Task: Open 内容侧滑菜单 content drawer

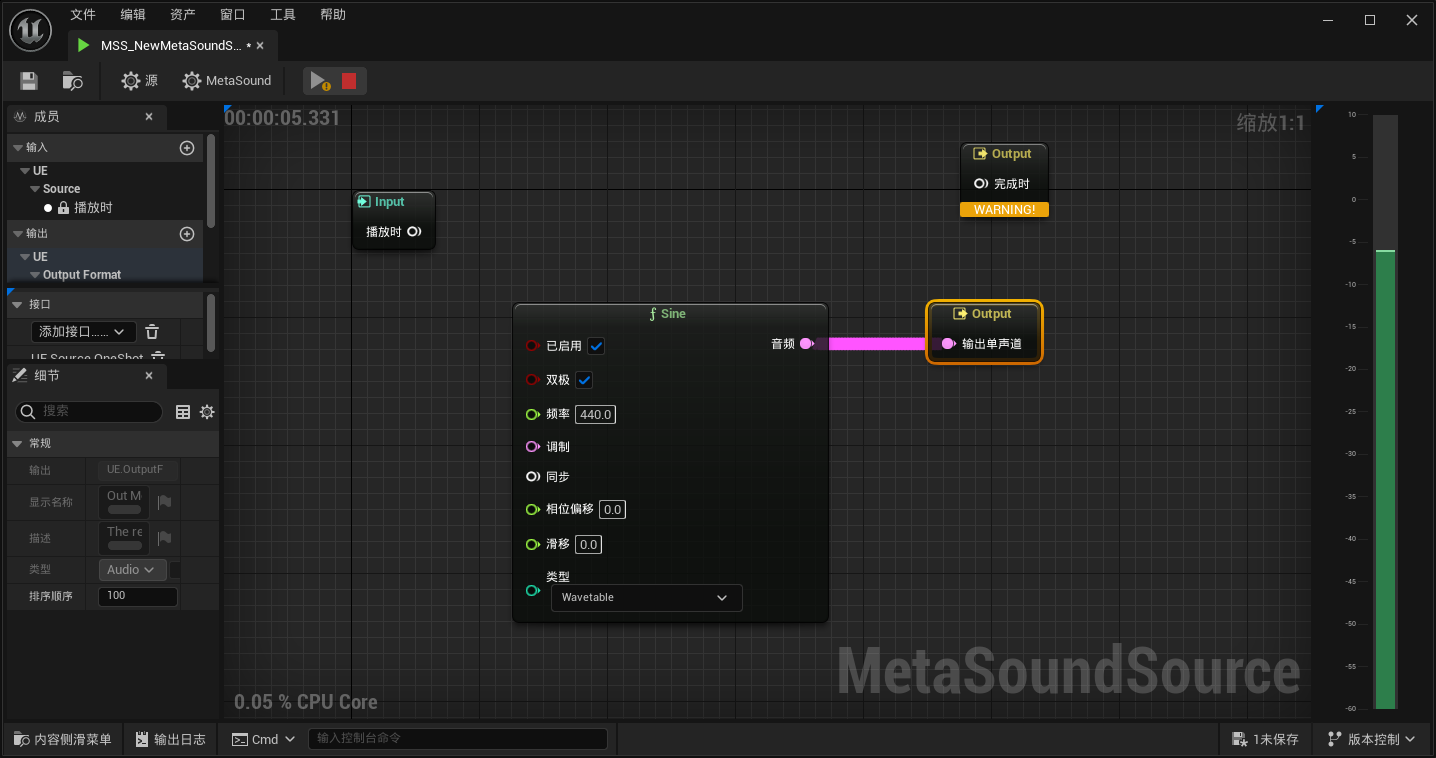Action: (63, 740)
